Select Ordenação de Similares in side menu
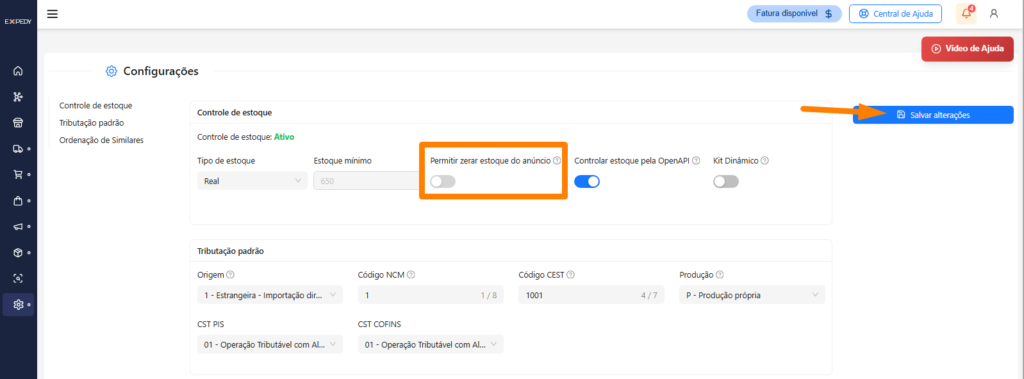The width and height of the screenshot is (1024, 379). click(101, 139)
